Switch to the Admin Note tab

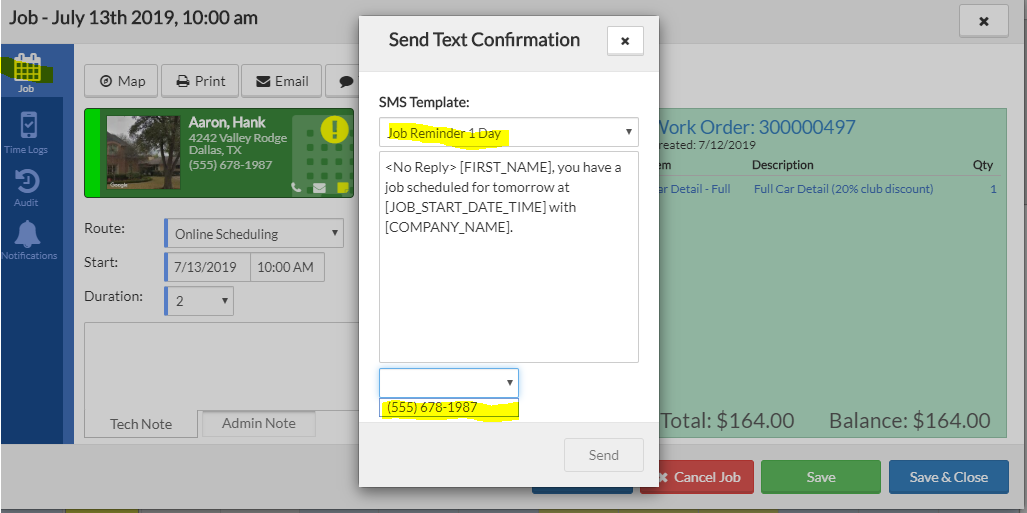click(x=258, y=423)
